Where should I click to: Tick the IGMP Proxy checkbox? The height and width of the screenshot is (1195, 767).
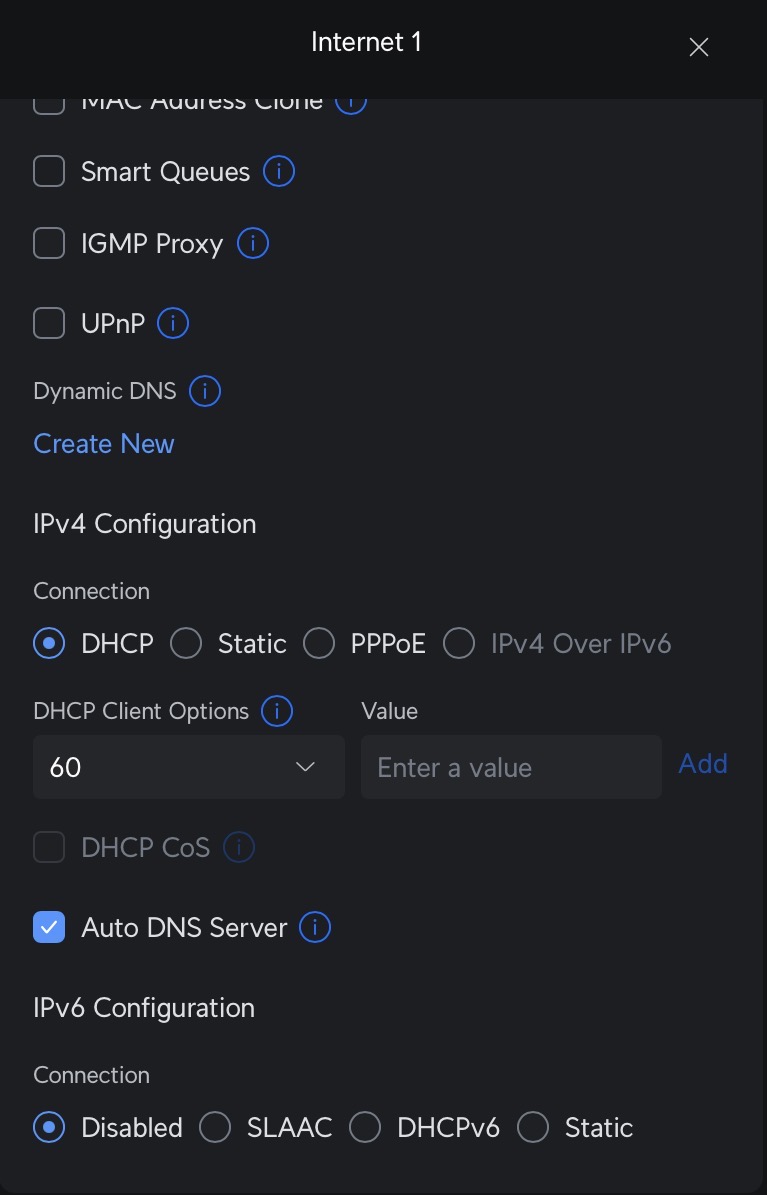click(x=49, y=243)
